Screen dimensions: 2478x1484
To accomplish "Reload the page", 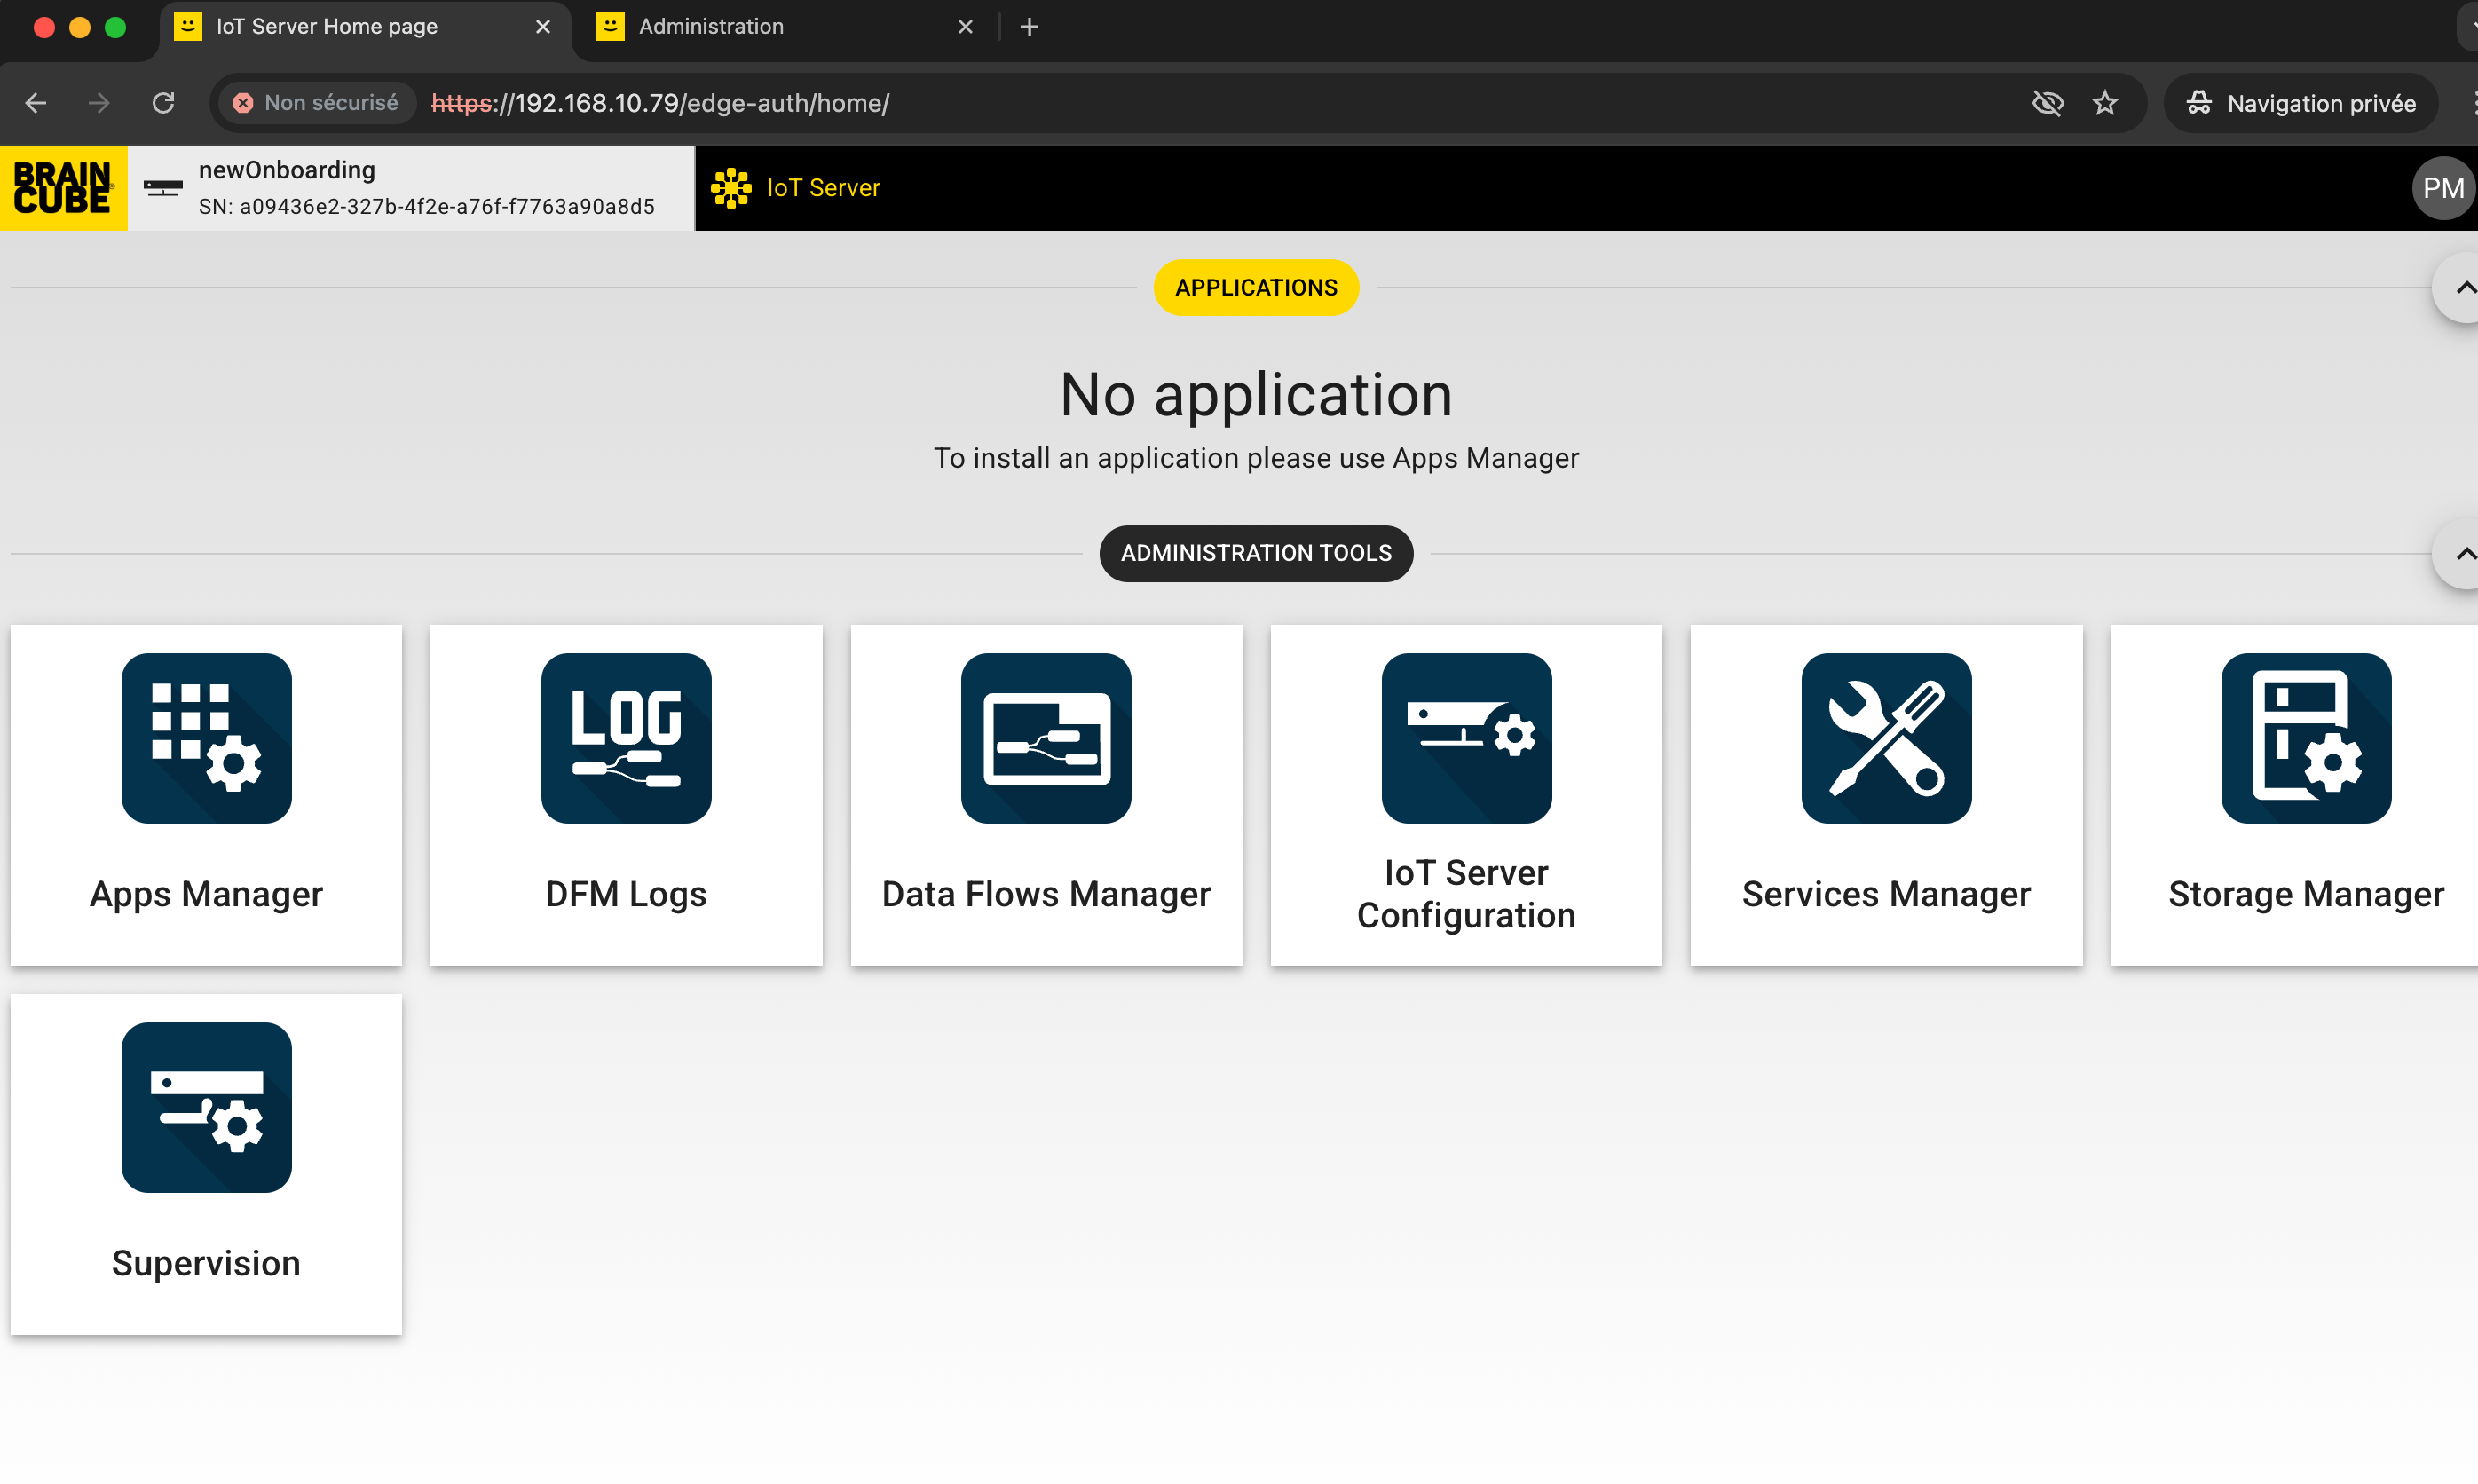I will point(163,103).
